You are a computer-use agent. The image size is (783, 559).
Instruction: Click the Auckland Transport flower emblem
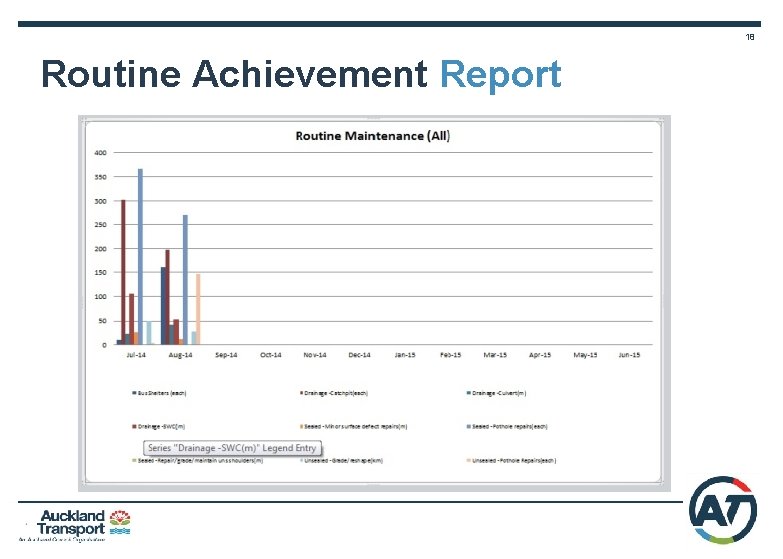120,522
